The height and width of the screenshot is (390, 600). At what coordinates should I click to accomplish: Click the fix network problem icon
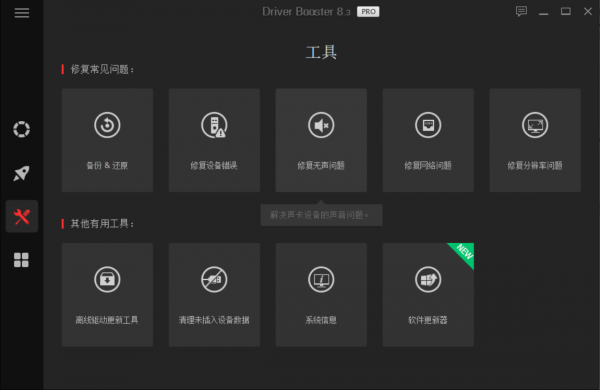point(428,125)
